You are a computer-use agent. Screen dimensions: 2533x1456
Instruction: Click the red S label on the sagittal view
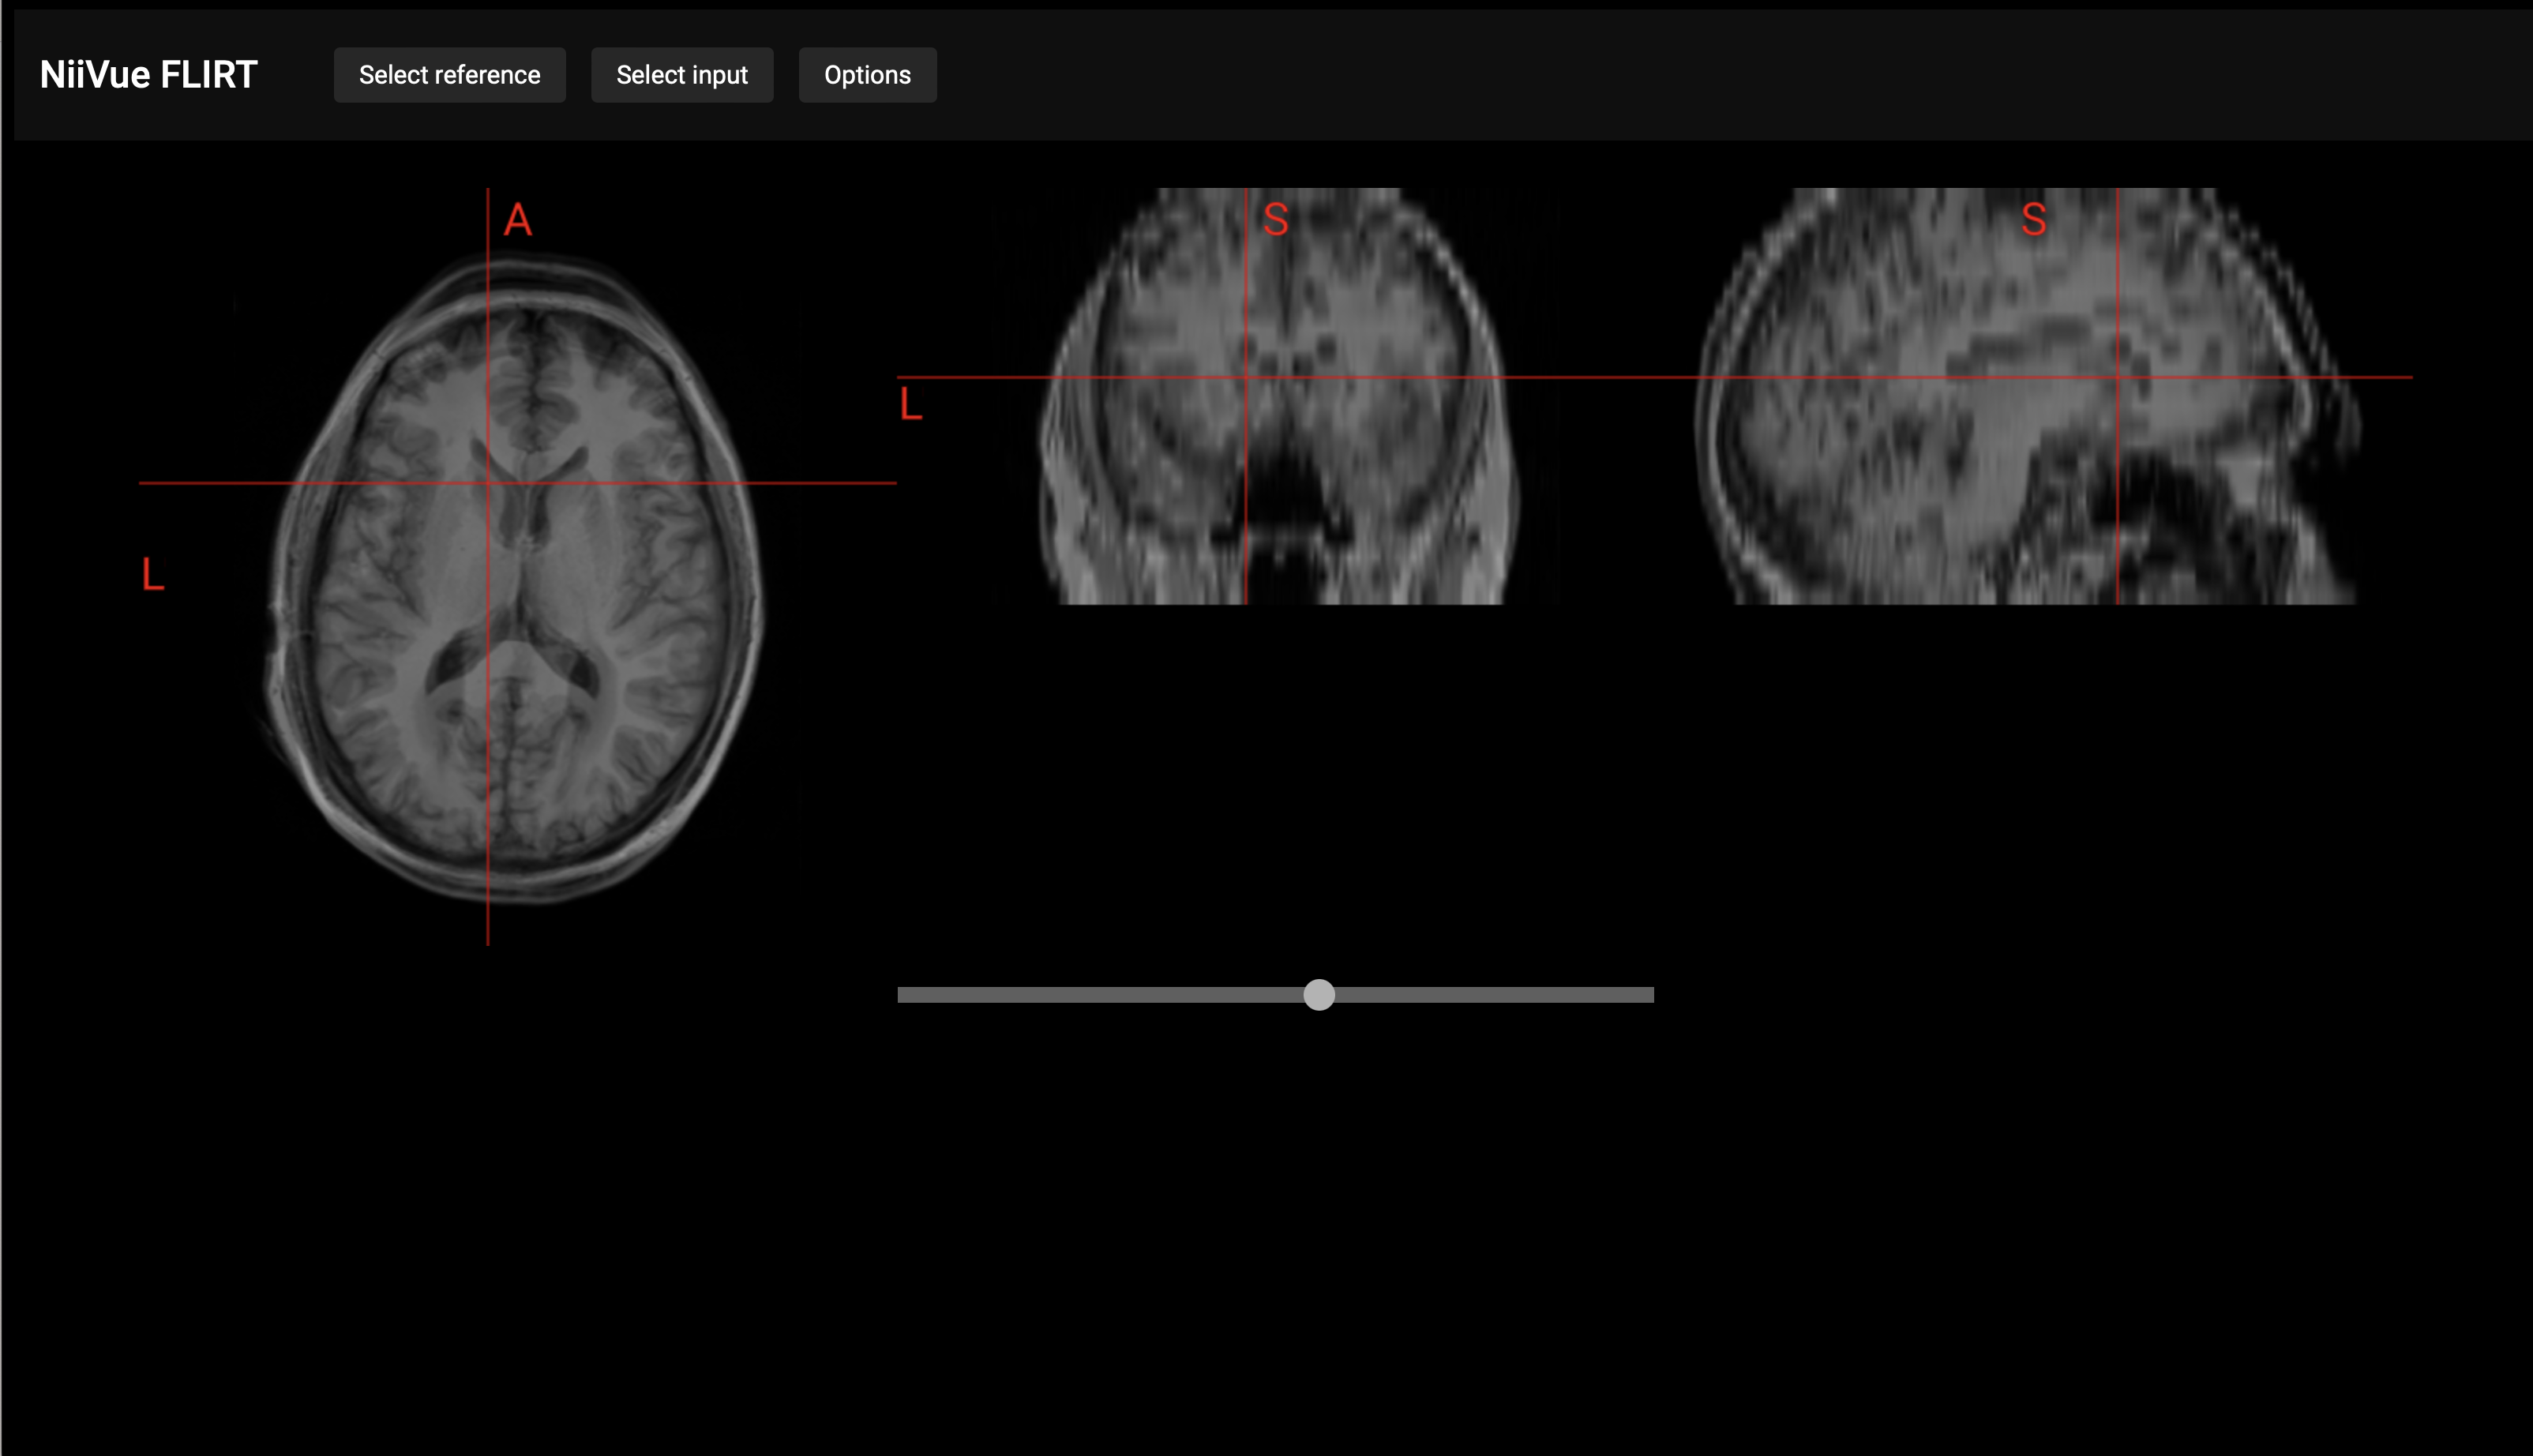[2033, 219]
